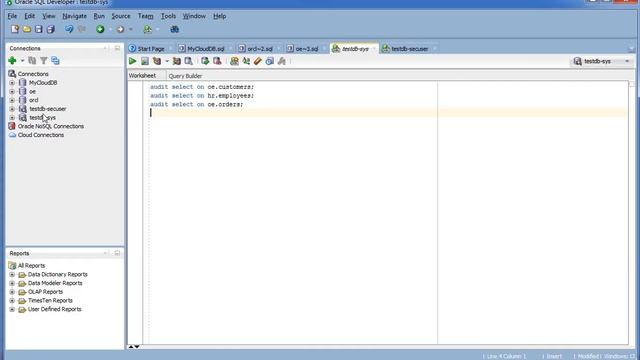Click the Explain Plan icon

[x=157, y=61]
